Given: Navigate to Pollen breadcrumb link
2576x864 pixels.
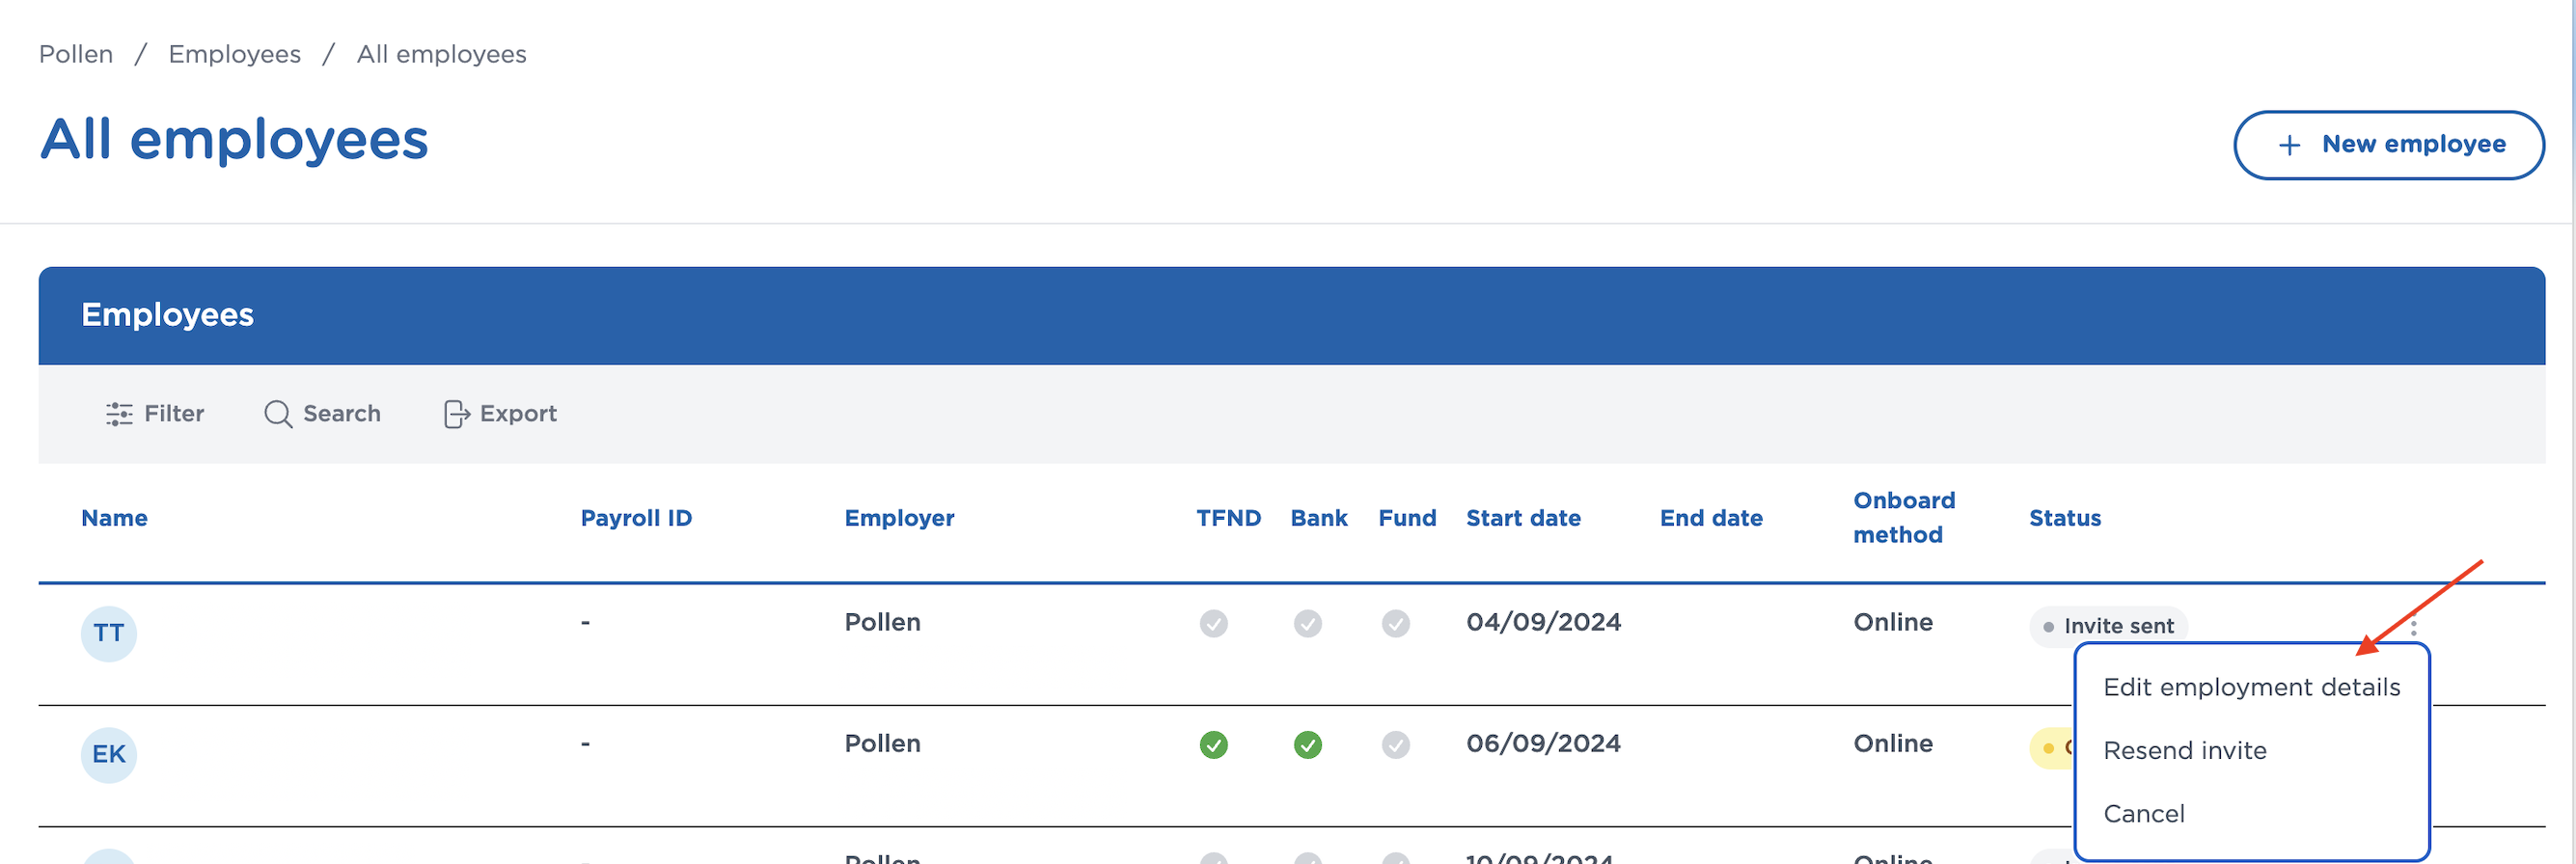Looking at the screenshot, I should pos(76,54).
